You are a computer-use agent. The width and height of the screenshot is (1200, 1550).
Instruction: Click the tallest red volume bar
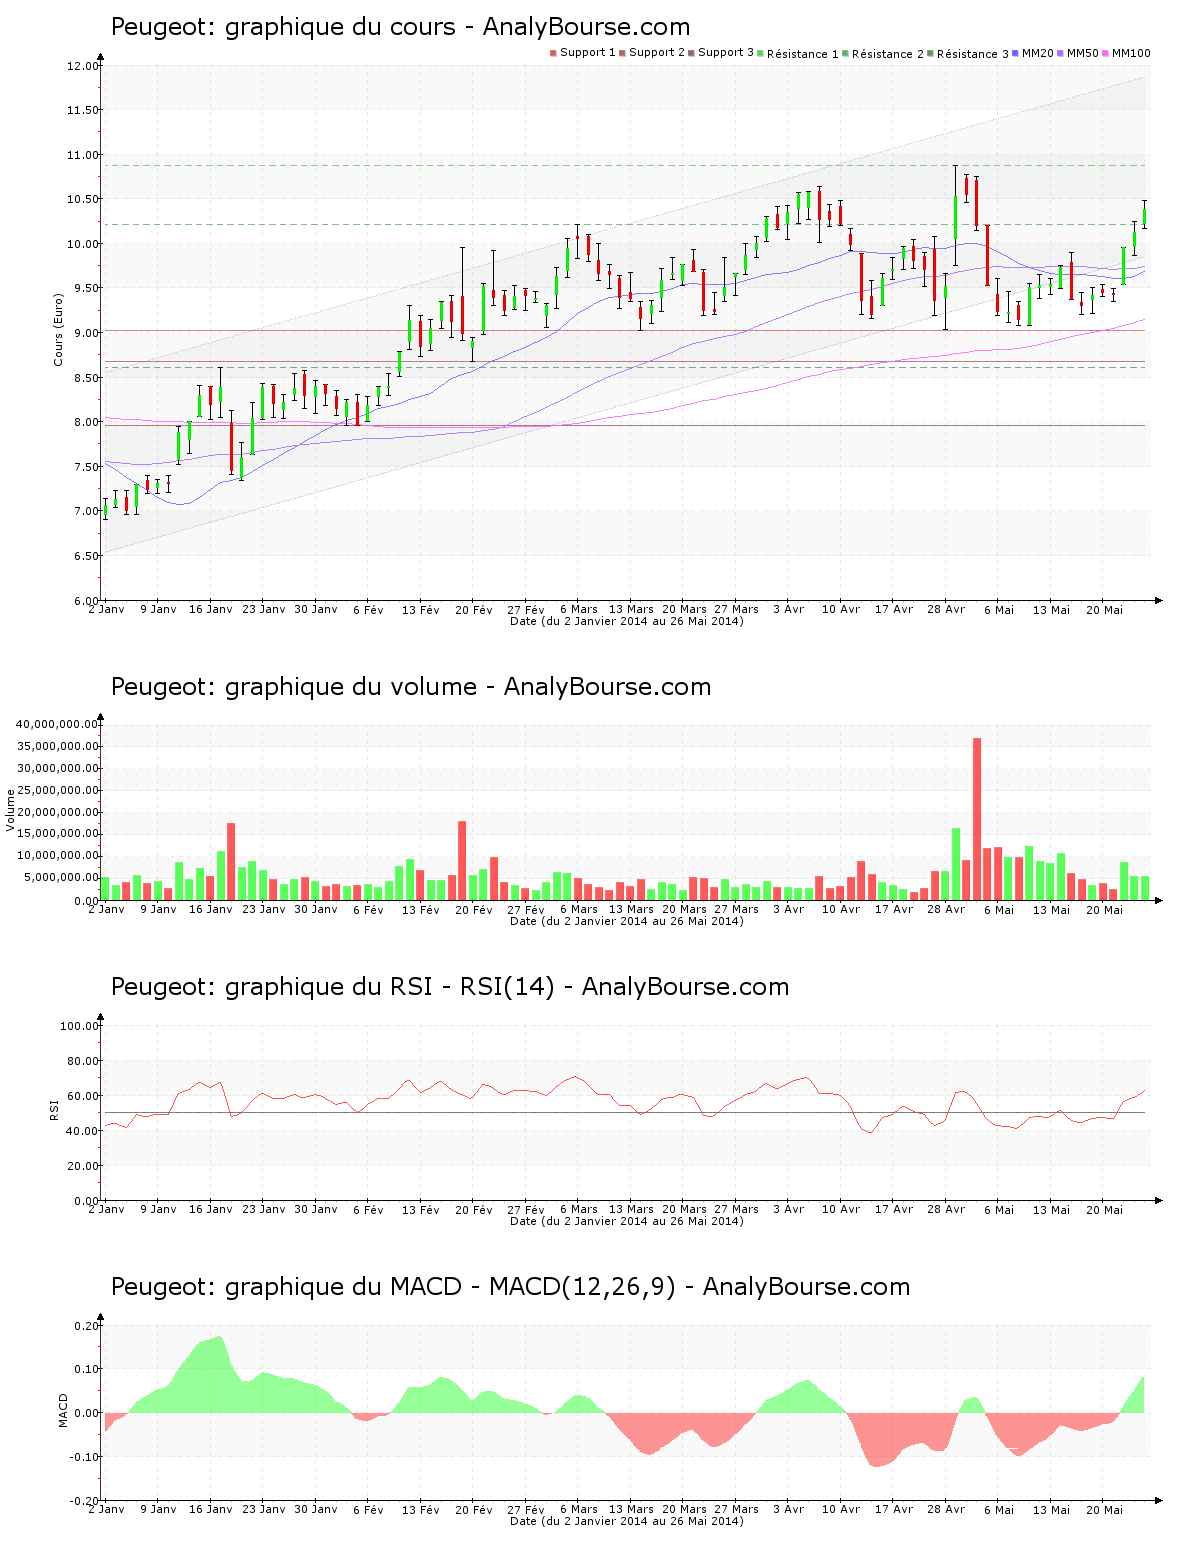977,819
